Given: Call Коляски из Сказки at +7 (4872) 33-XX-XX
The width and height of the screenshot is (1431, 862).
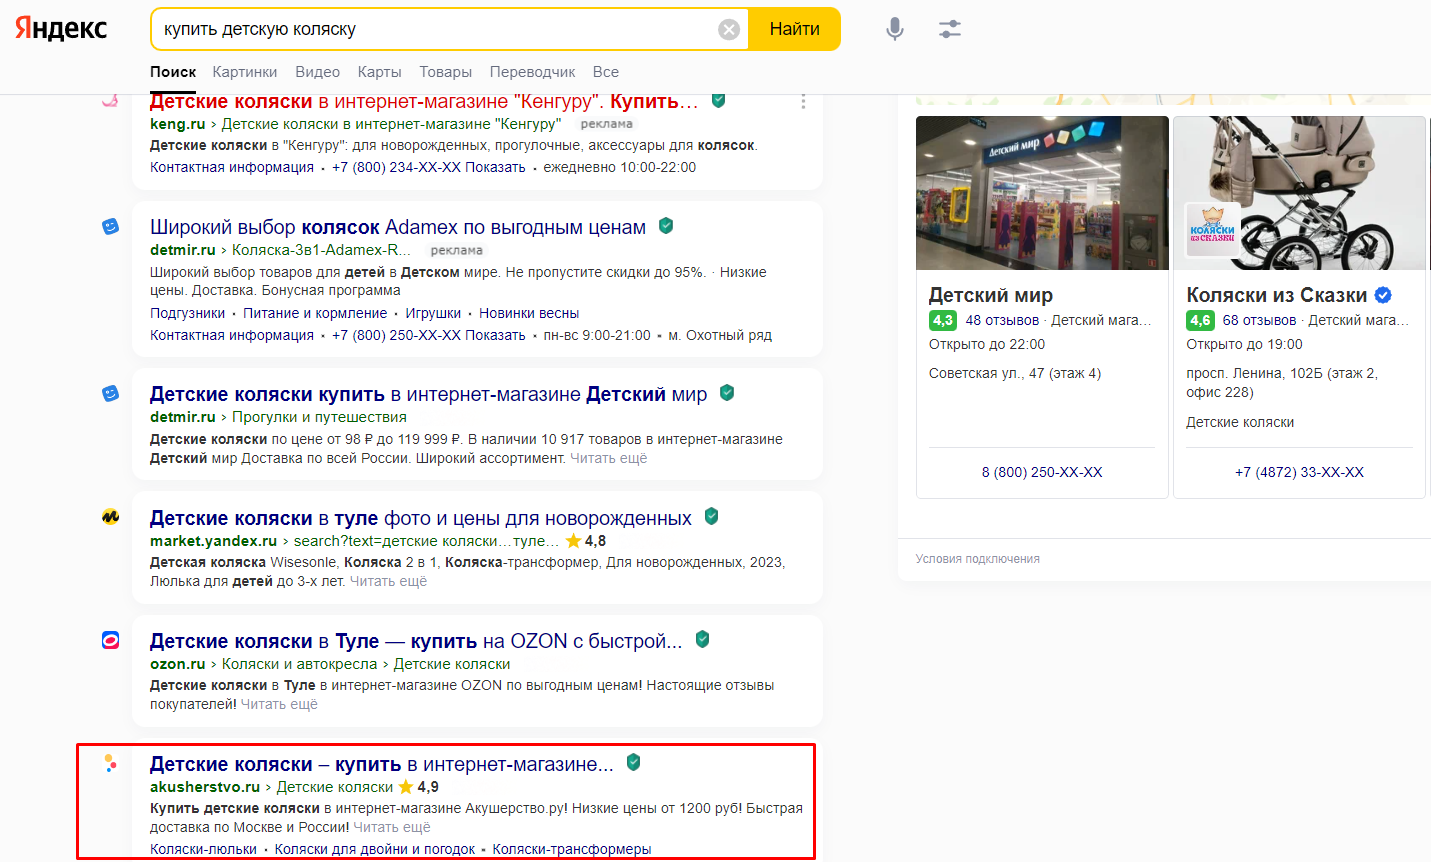Looking at the screenshot, I should (1299, 472).
